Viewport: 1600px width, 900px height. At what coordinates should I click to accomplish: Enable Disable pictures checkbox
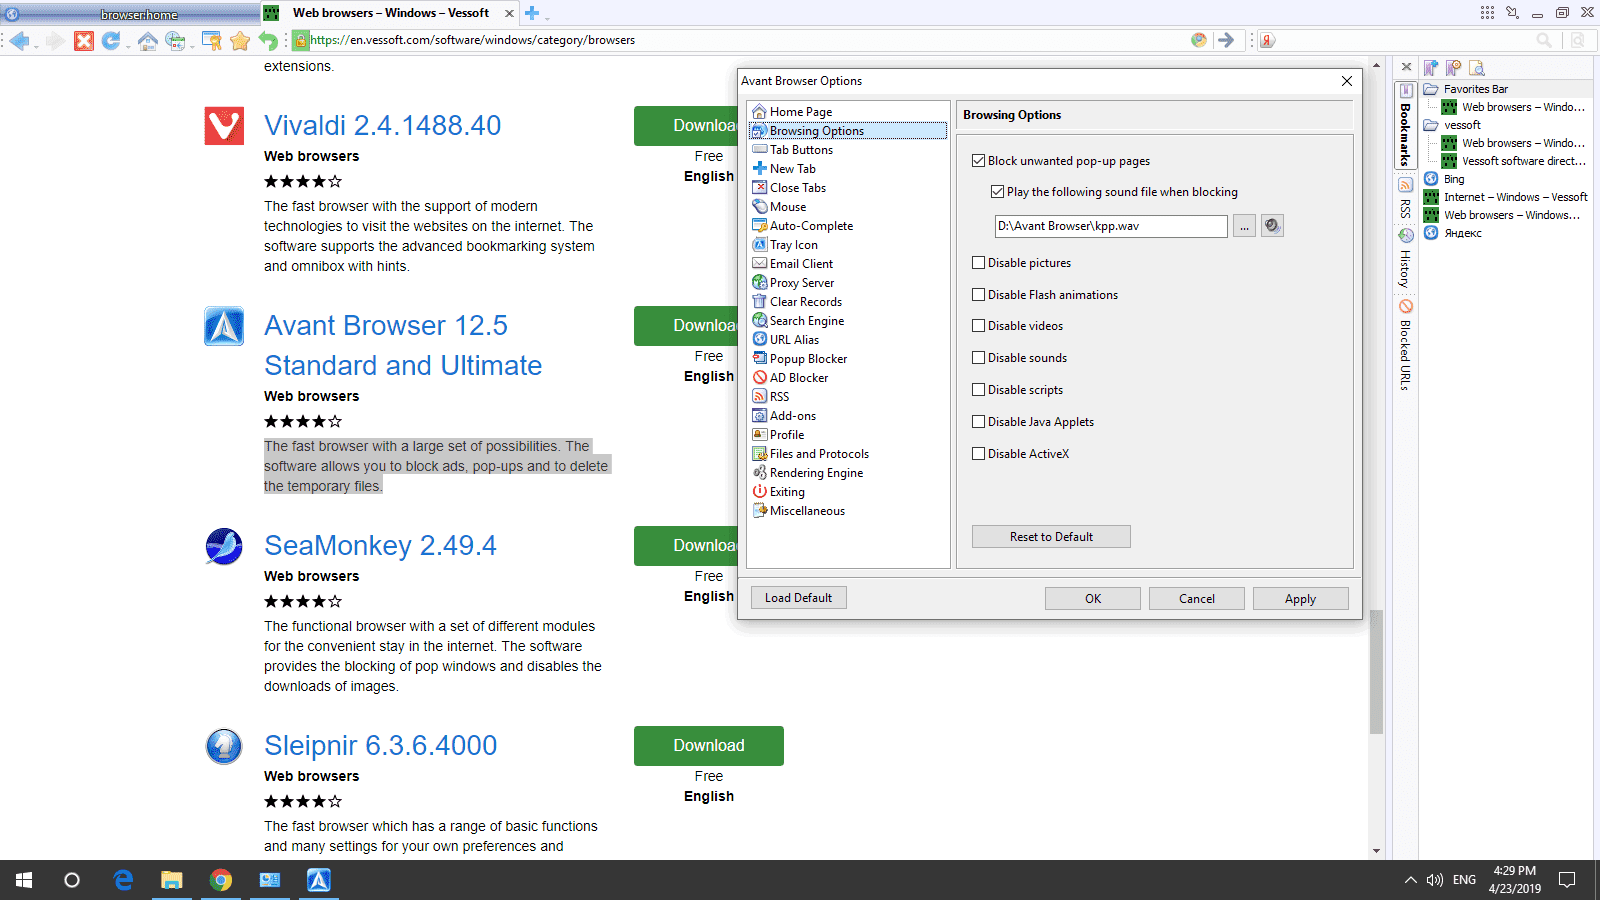pos(979,262)
